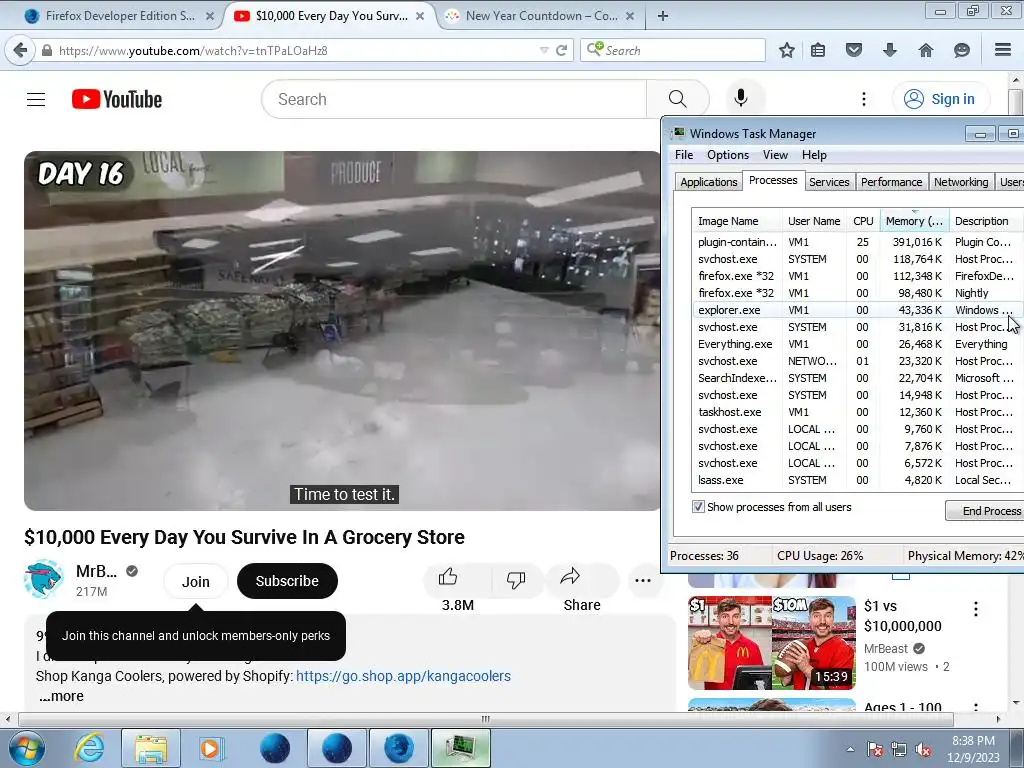1024x768 pixels.
Task: Open Windows Explorer folder on the taskbar
Action: pyautogui.click(x=151, y=748)
